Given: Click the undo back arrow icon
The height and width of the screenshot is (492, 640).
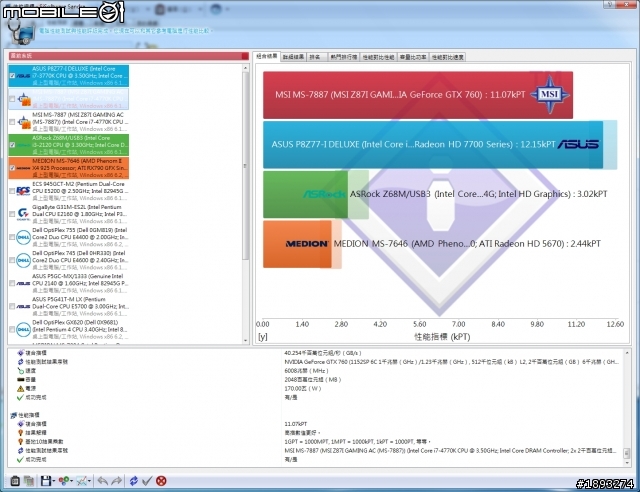Looking at the screenshot, I should point(102,481).
